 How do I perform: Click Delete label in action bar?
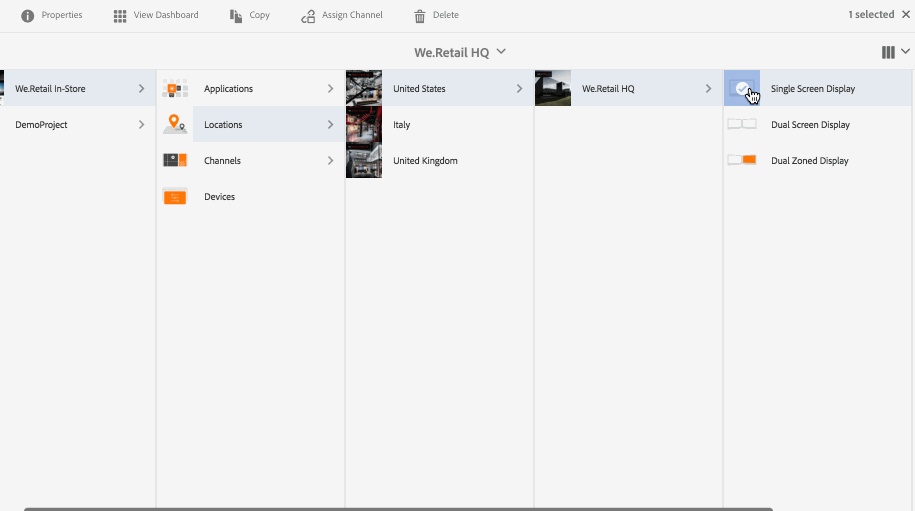coord(446,15)
